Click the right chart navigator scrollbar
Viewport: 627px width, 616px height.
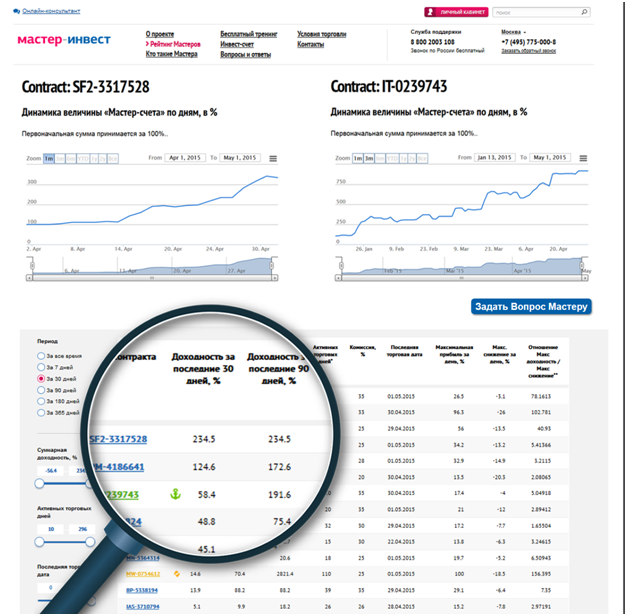(462, 278)
